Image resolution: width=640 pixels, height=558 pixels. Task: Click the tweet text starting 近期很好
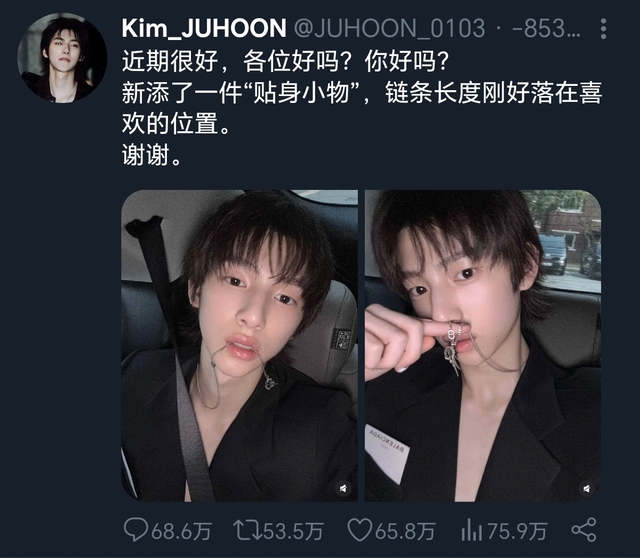point(286,62)
